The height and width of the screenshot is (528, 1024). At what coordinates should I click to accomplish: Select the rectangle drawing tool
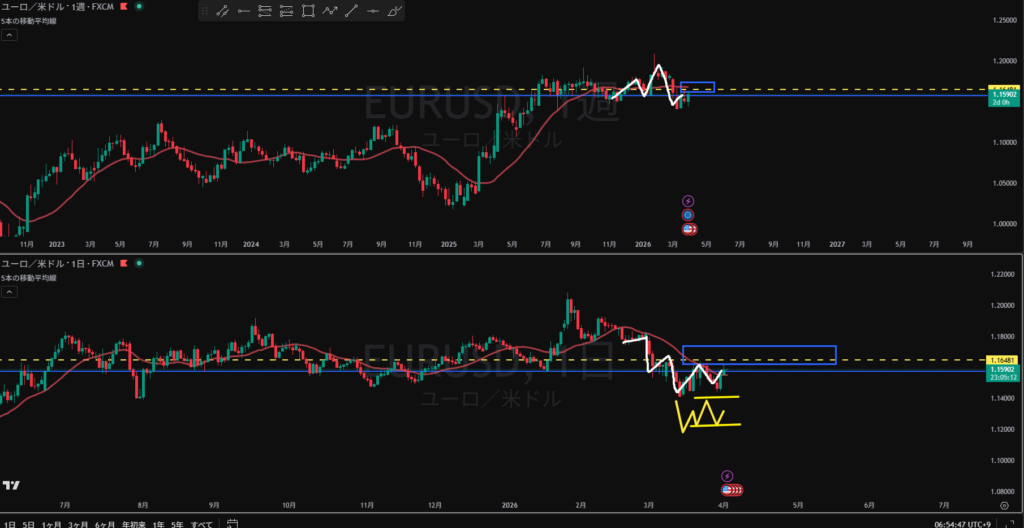tap(308, 12)
